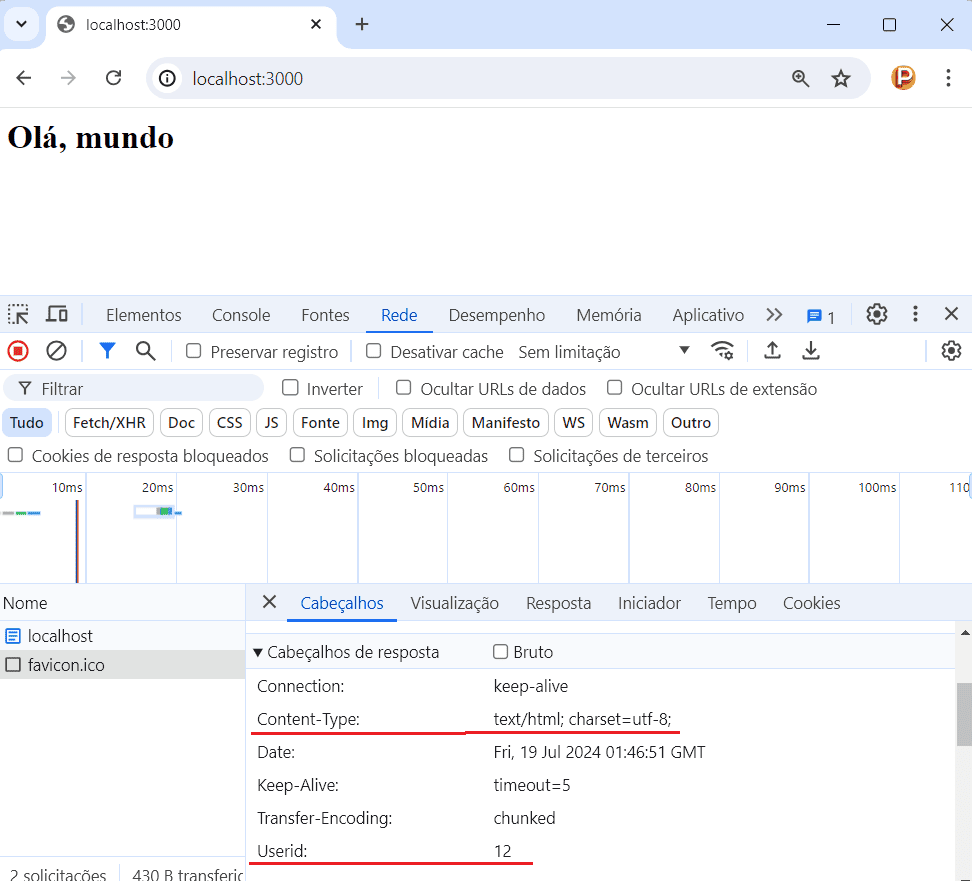Open DevTools settings gear

pyautogui.click(x=877, y=315)
